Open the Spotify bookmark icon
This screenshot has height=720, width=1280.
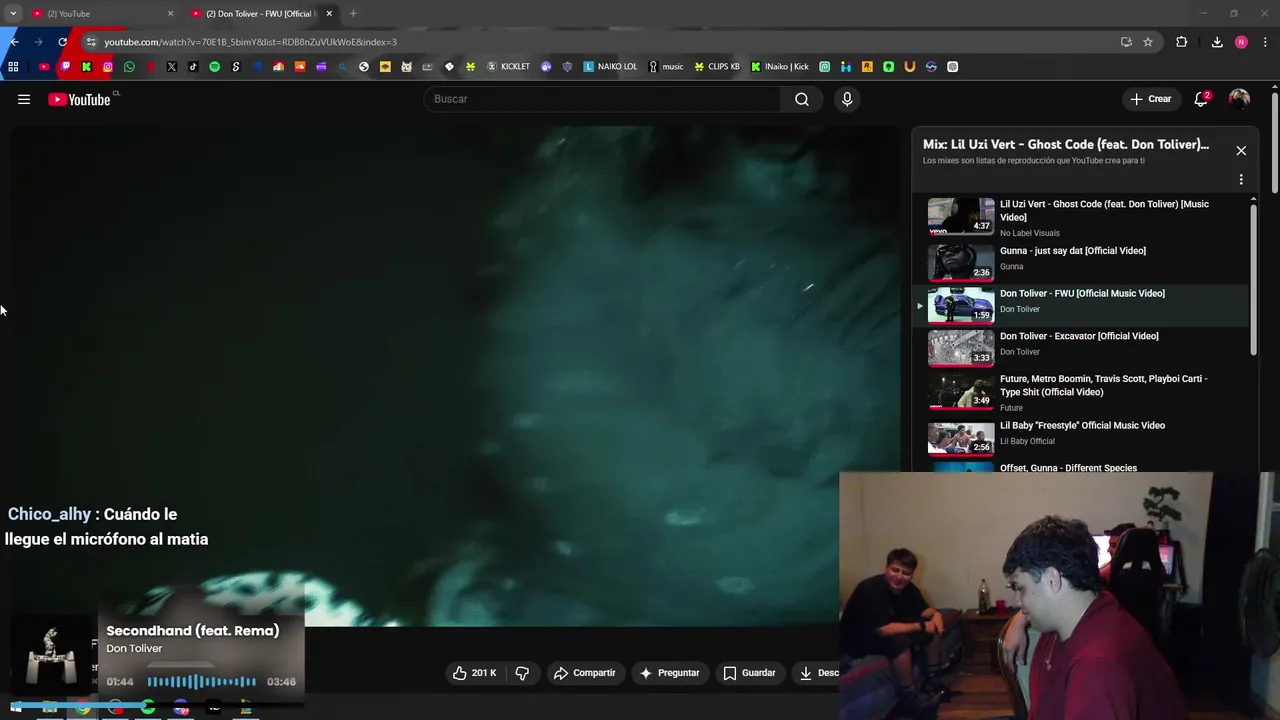214,67
